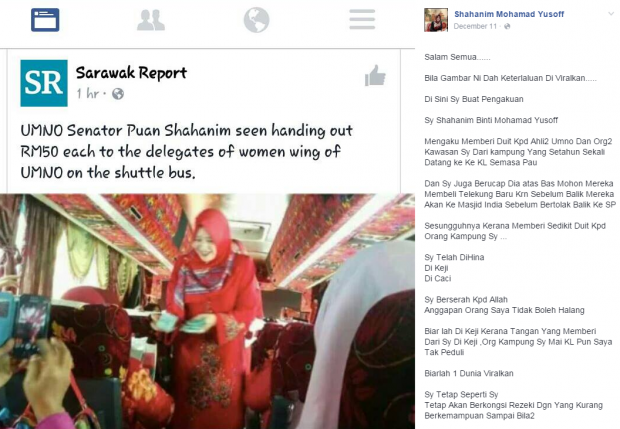Click the public globe icon beside 1 hr

point(118,94)
